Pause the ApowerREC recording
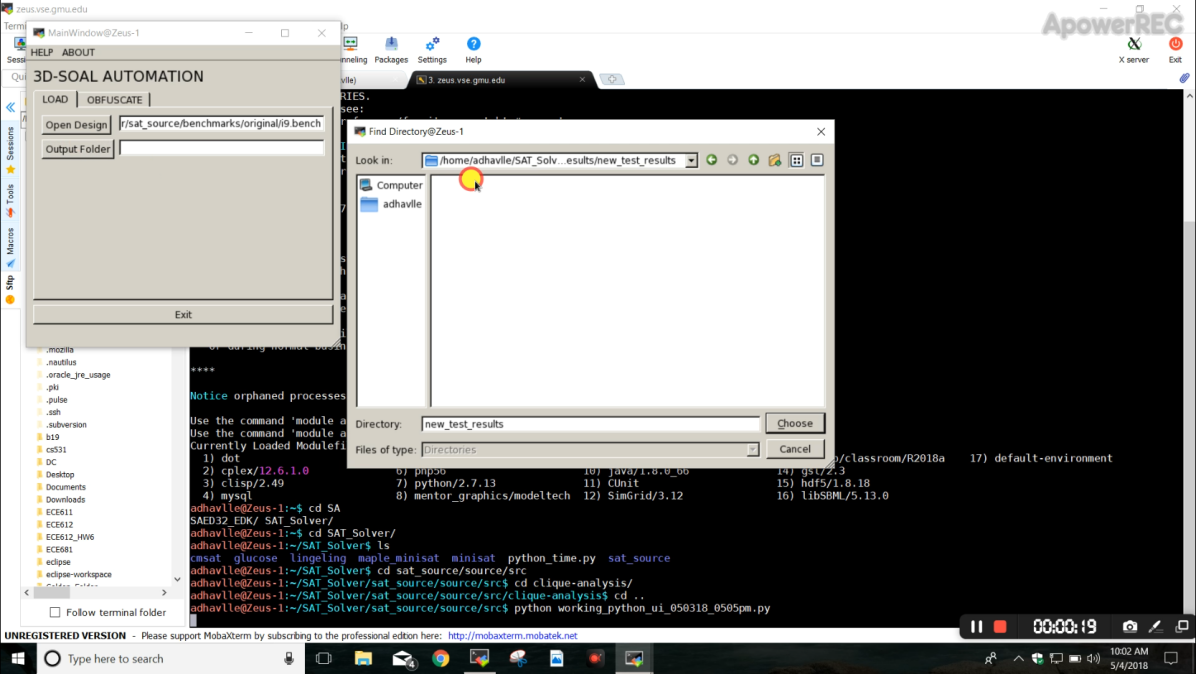Screen dimensions: 1196x674 (976, 627)
